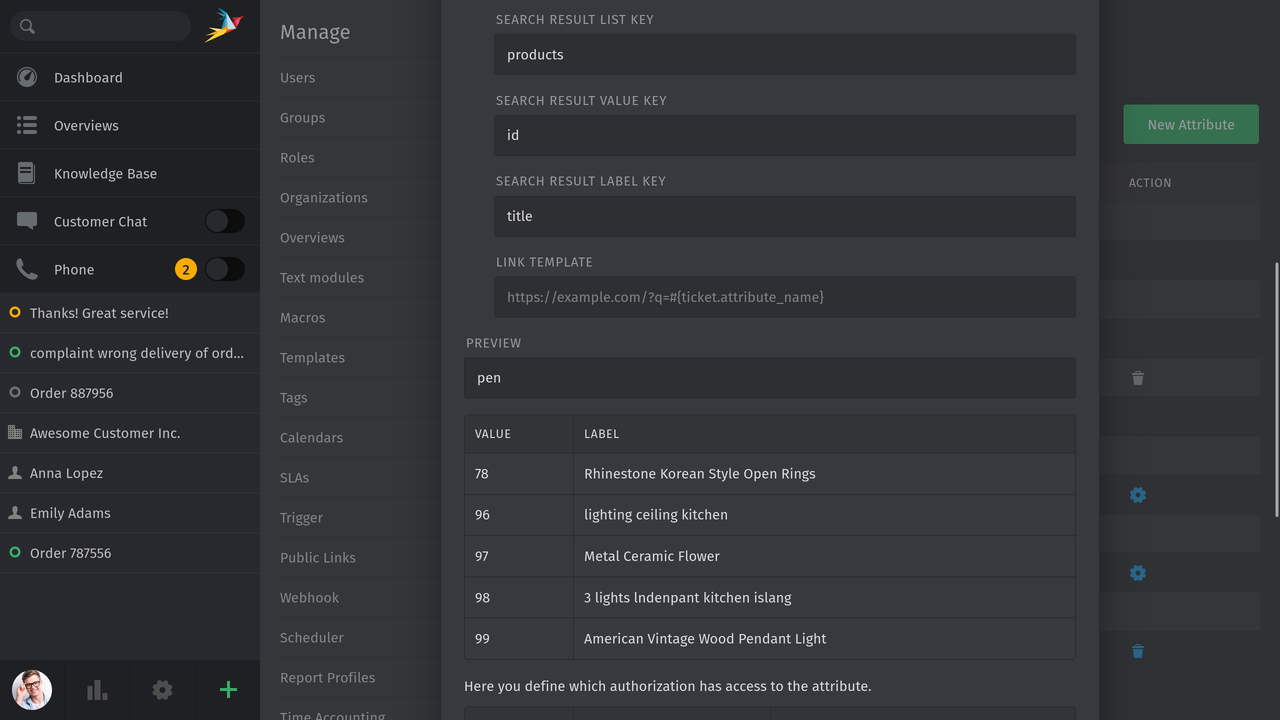Delete an attribute using the trash icon
The height and width of the screenshot is (720, 1280).
click(x=1138, y=378)
